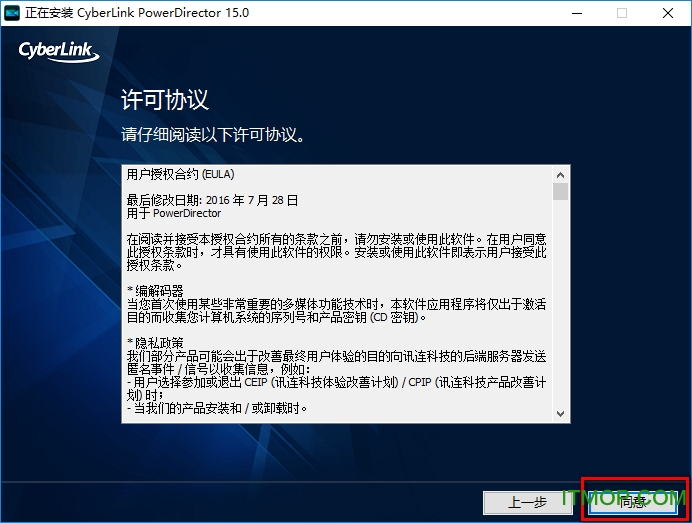Click the 许可协议 heading
Image resolution: width=692 pixels, height=523 pixels.
click(165, 101)
